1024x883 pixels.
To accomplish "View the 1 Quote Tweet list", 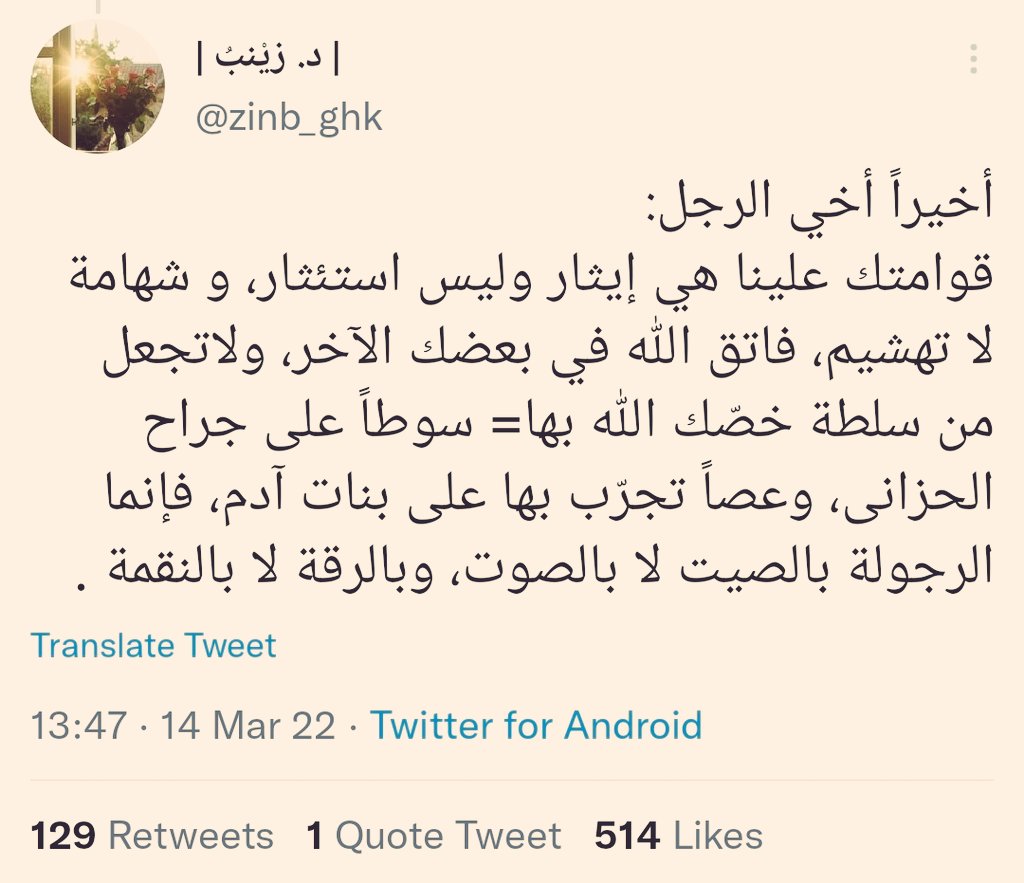I will (434, 836).
